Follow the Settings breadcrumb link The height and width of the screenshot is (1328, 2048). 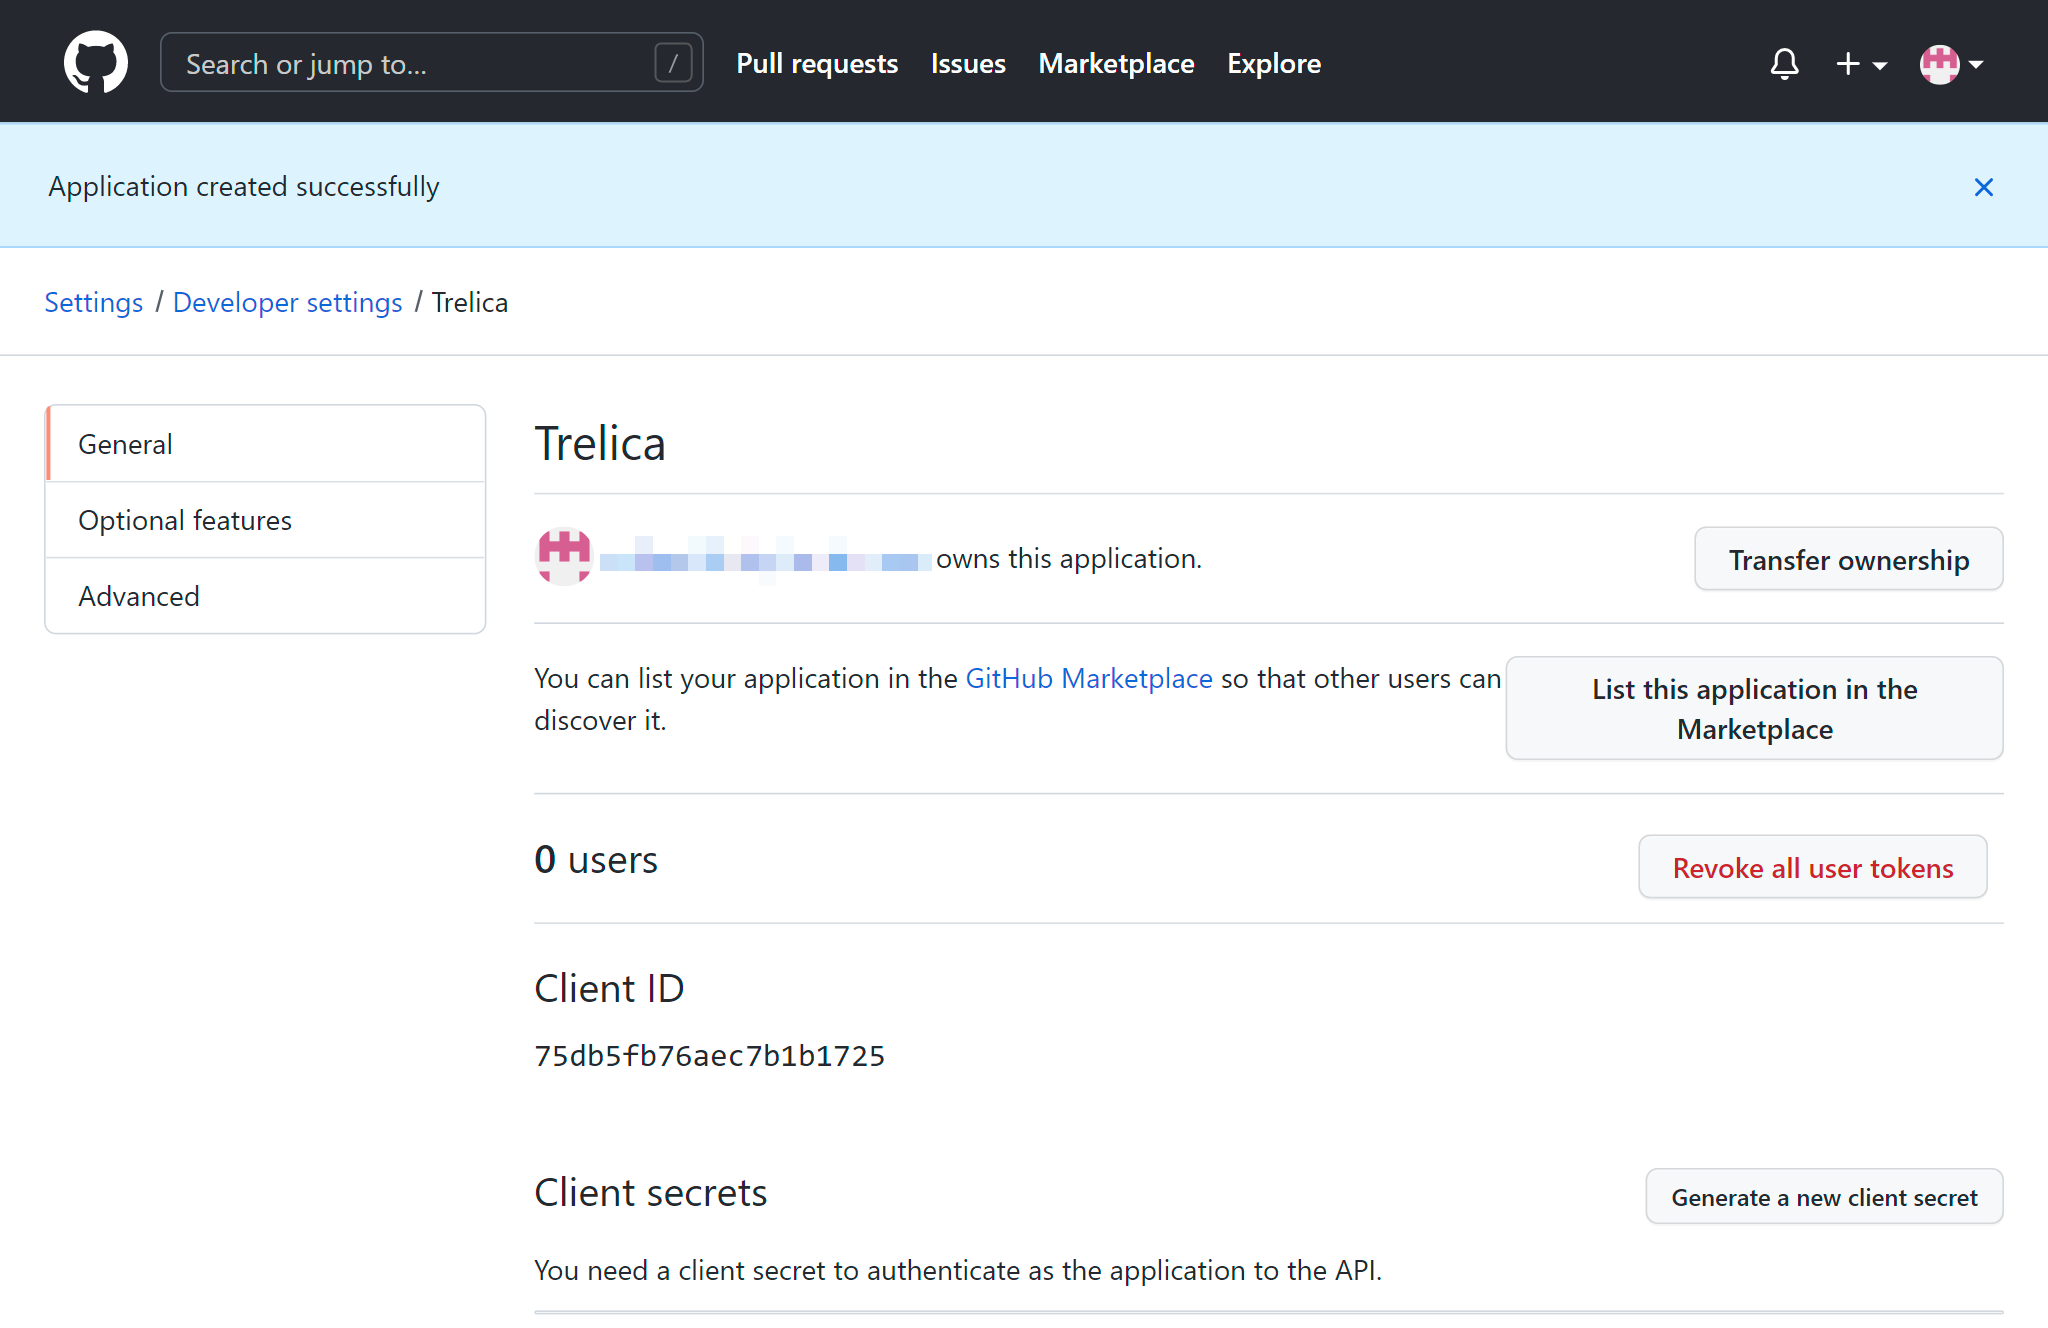click(94, 302)
